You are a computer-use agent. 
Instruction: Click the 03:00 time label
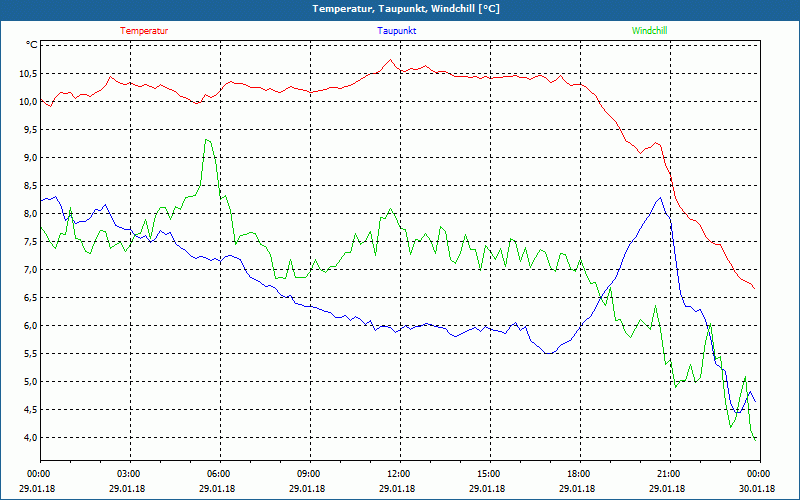click(127, 474)
